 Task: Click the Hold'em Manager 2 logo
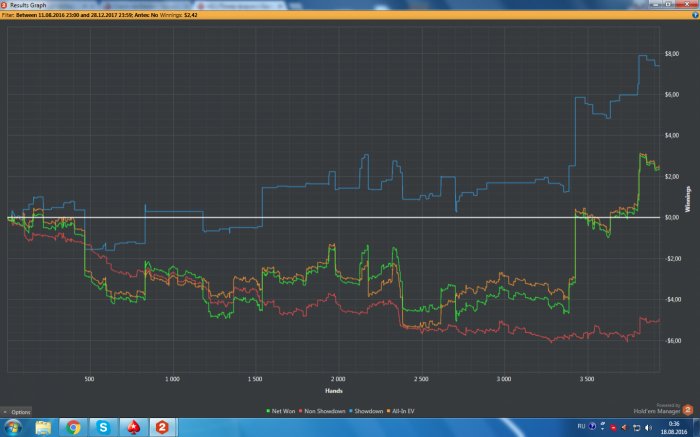(688, 410)
